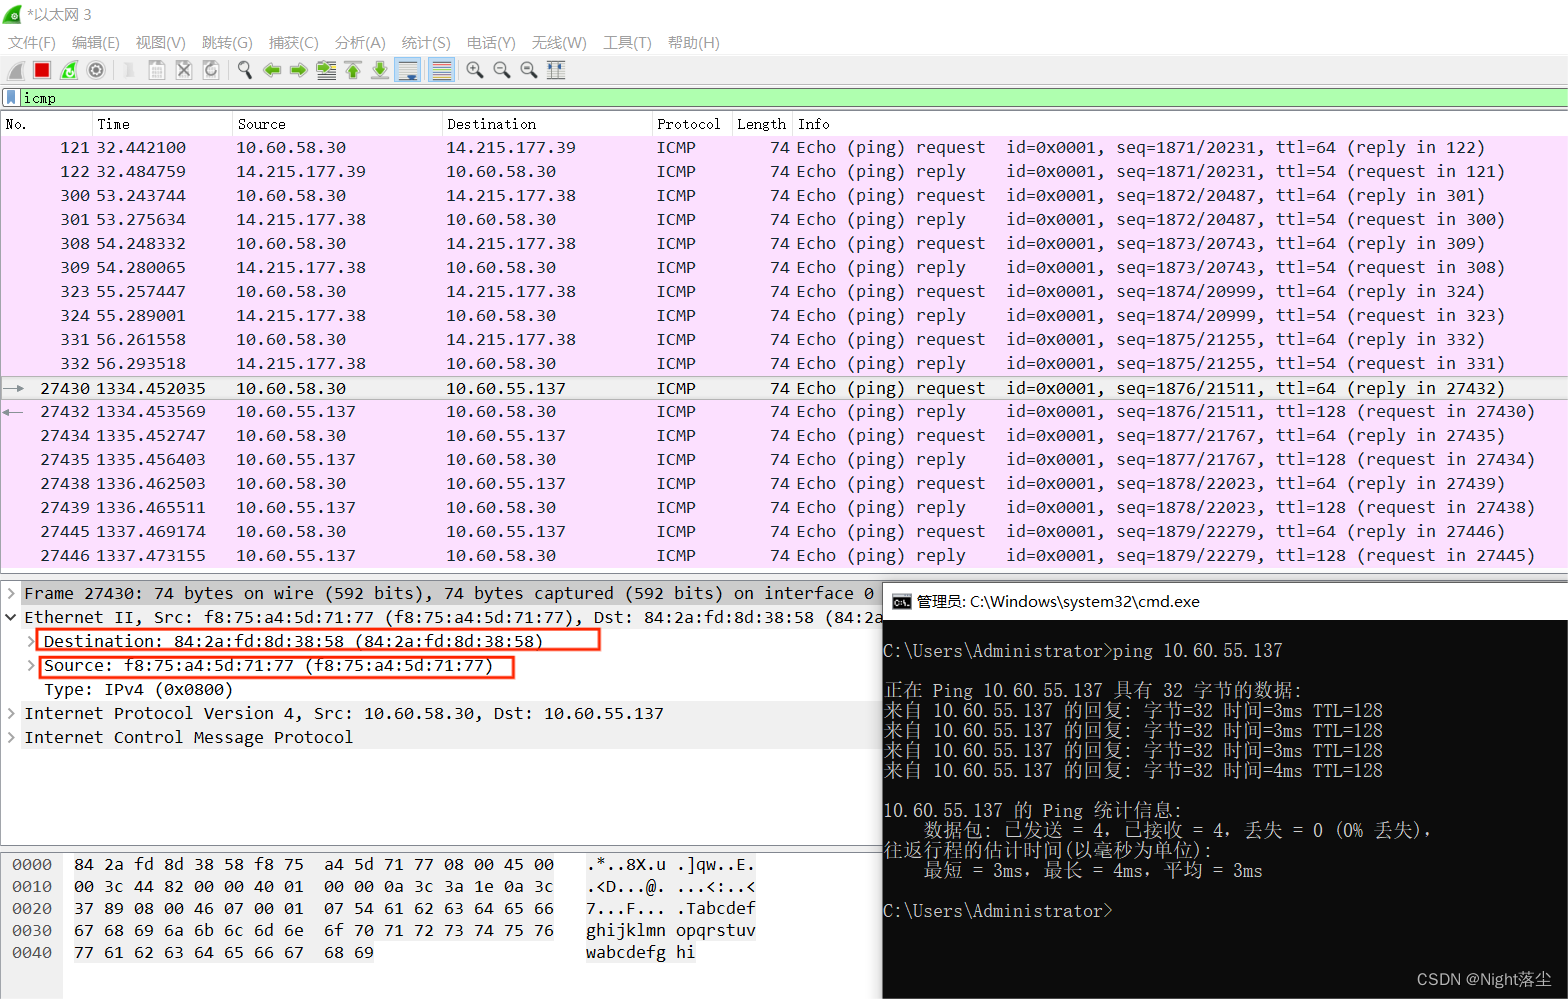1568x999 pixels.
Task: Open the 工具(T) menu
Action: pyautogui.click(x=627, y=43)
